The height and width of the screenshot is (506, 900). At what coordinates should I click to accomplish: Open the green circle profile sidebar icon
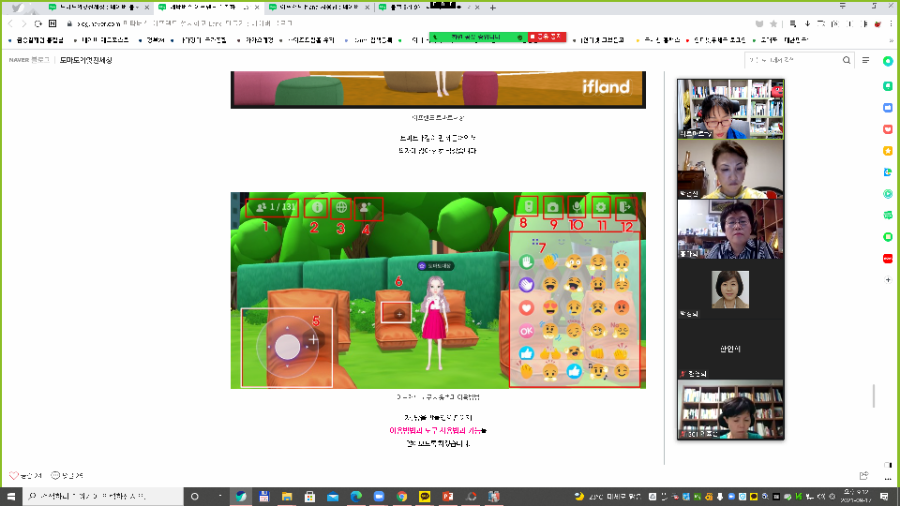pos(888,61)
